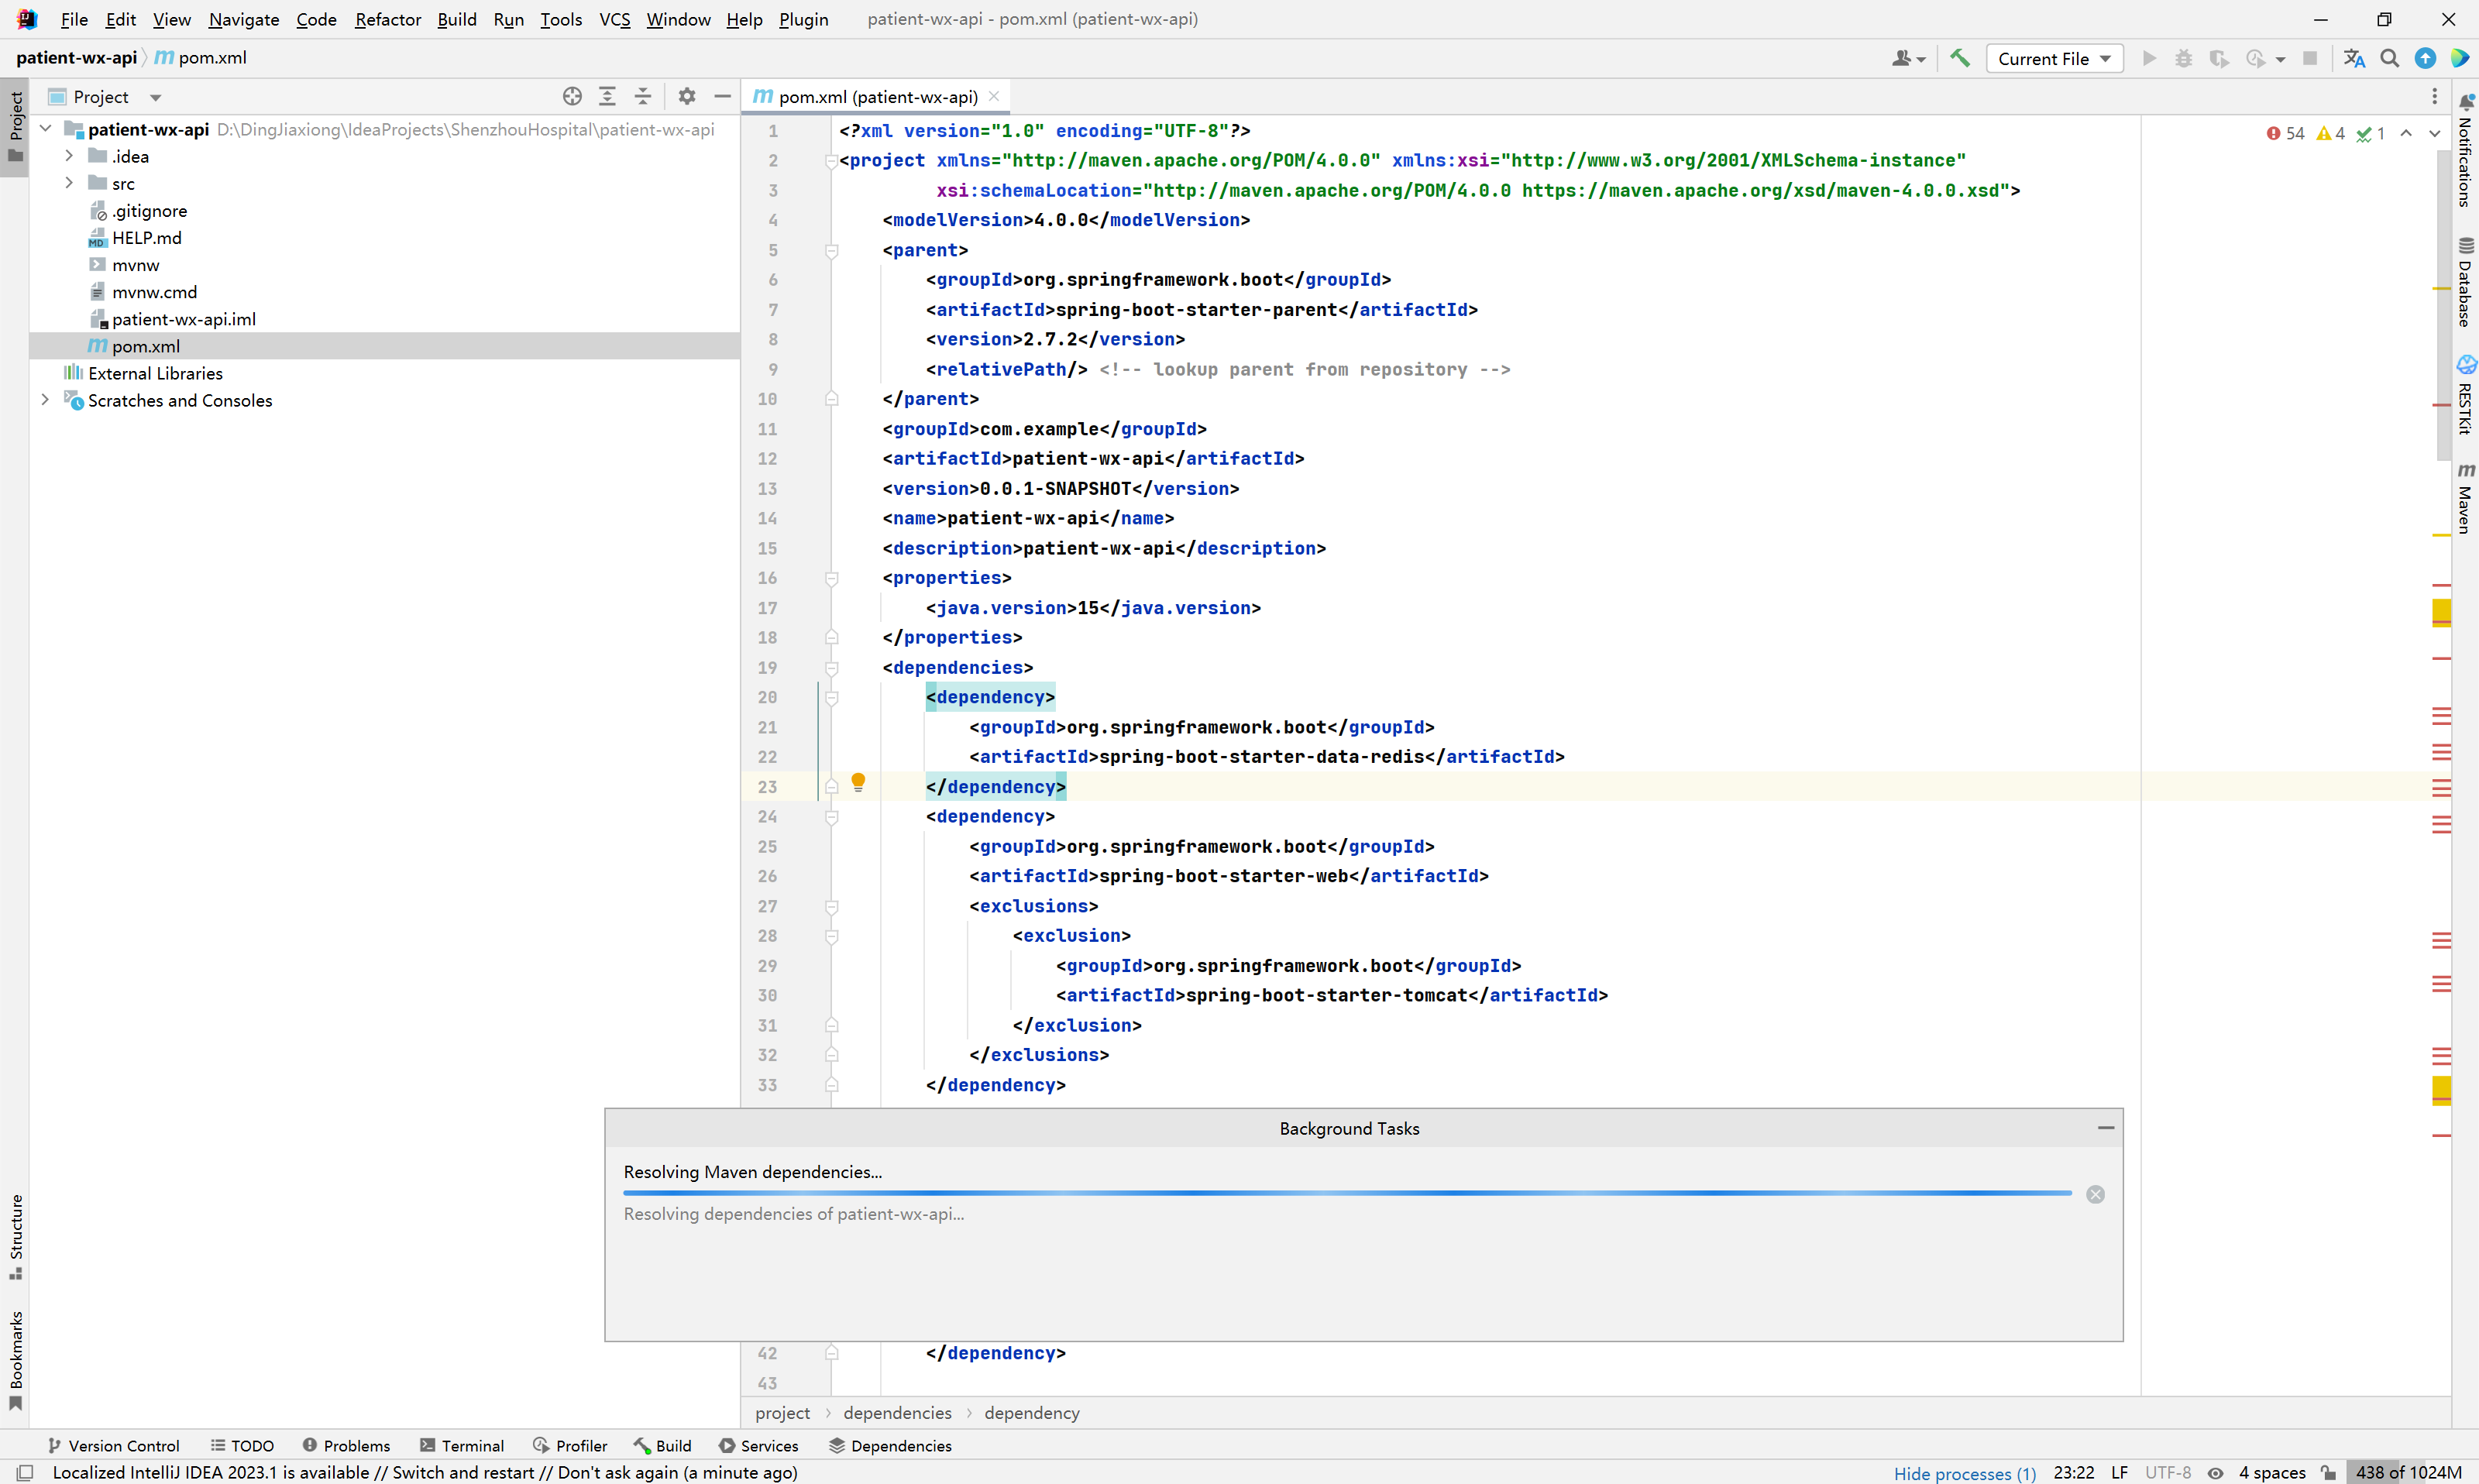The height and width of the screenshot is (1484, 2479).
Task: Open the Translate plugin icon
Action: click(2354, 58)
